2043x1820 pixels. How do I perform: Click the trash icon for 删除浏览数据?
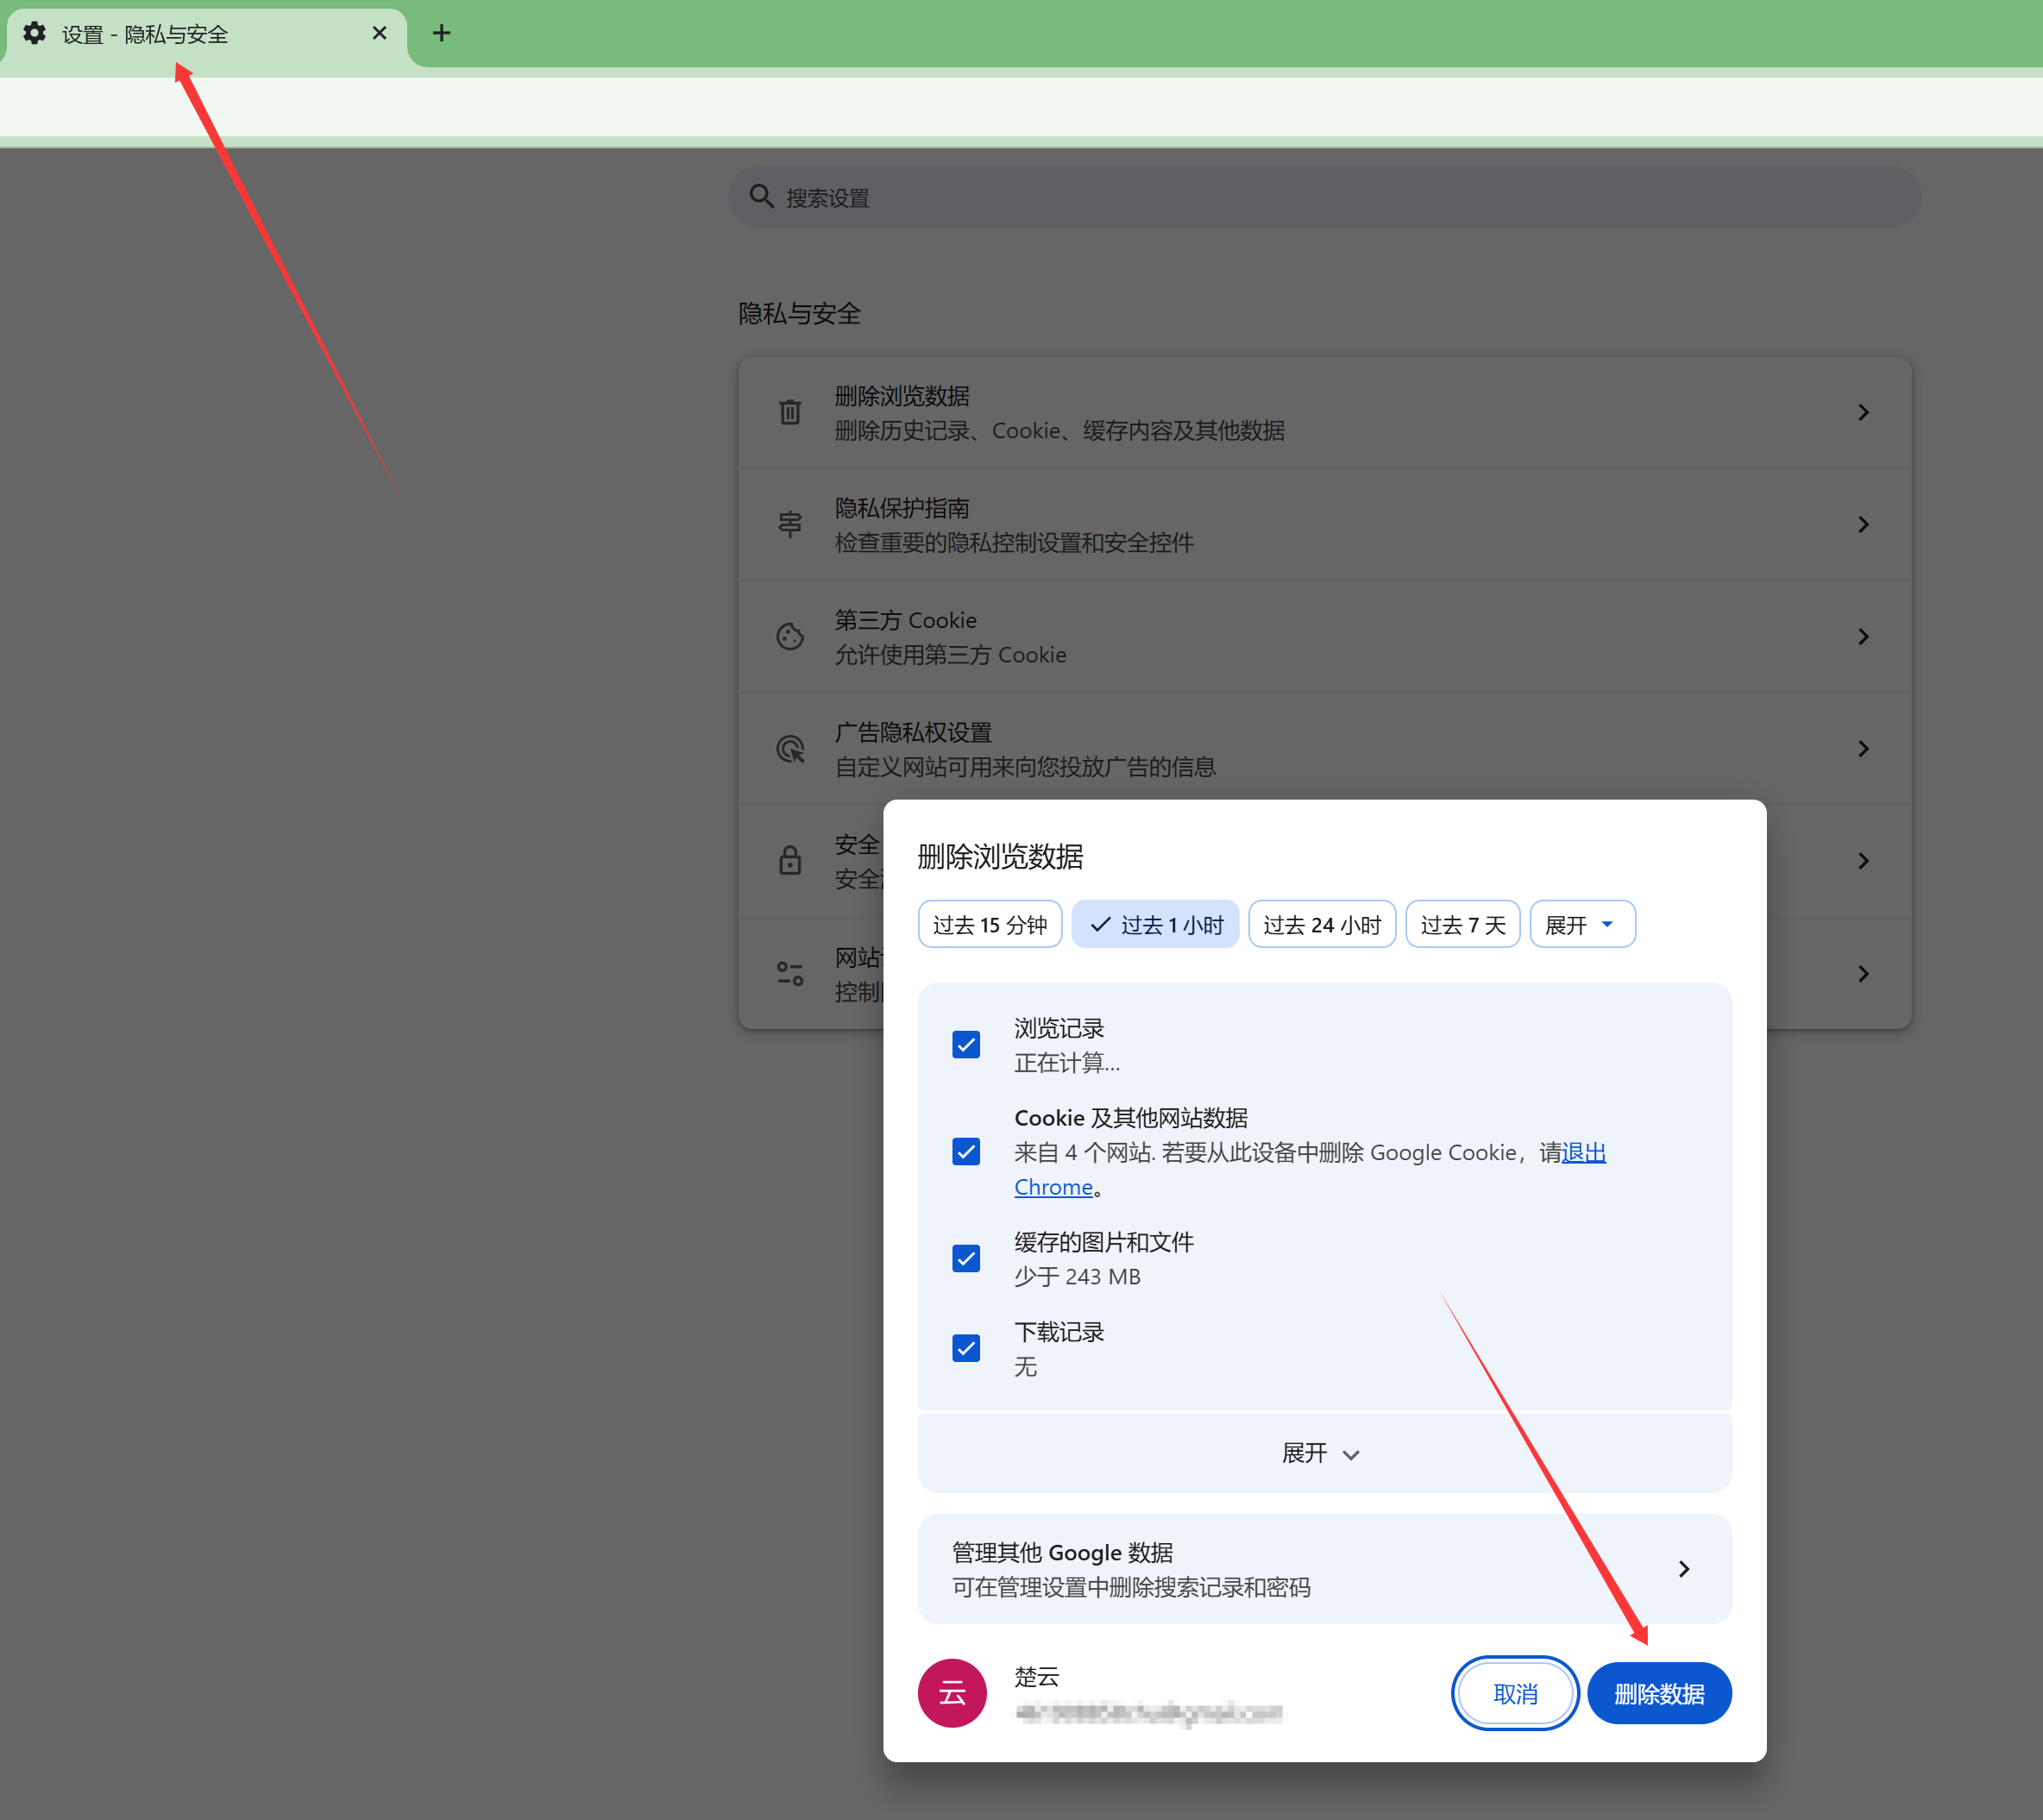pos(790,412)
